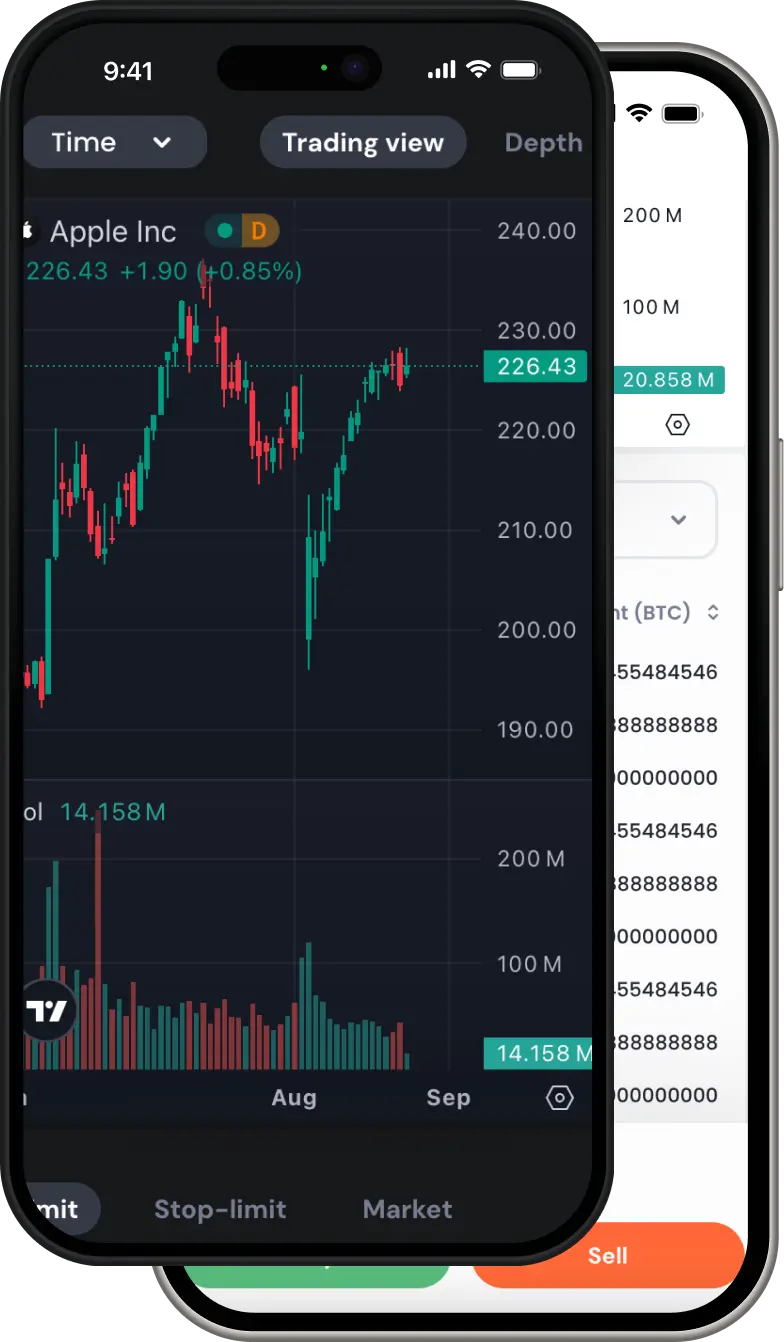The height and width of the screenshot is (1342, 784).
Task: Select the Stop-limit order type
Action: [220, 1209]
